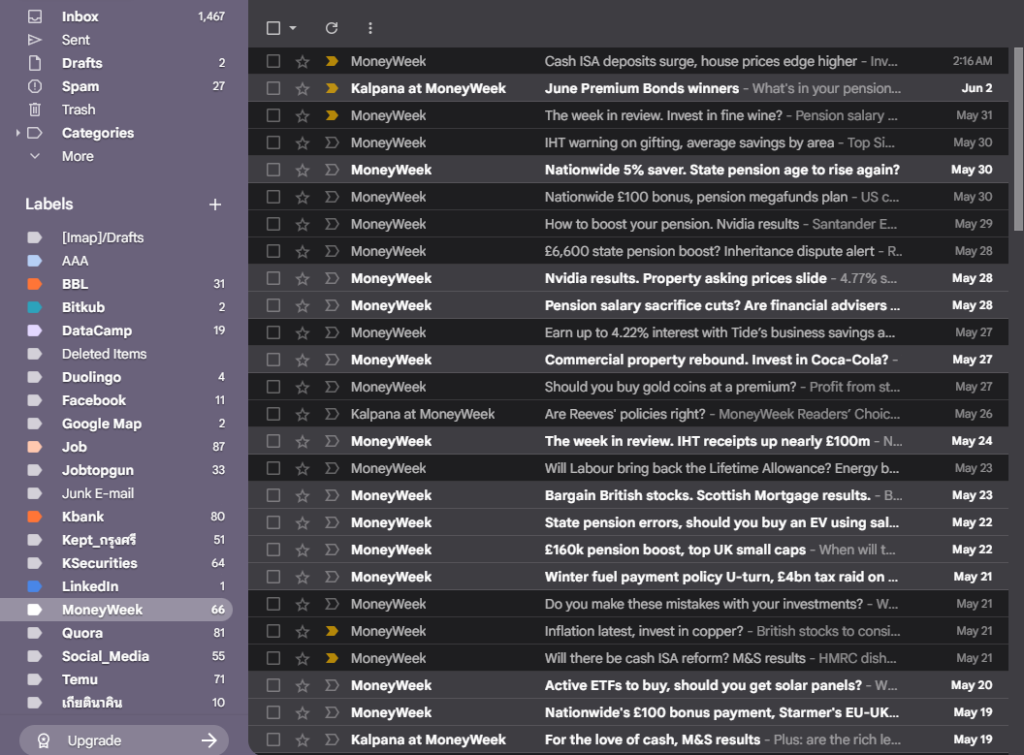Open the Inbox folder
This screenshot has width=1024, height=755.
[116, 16]
